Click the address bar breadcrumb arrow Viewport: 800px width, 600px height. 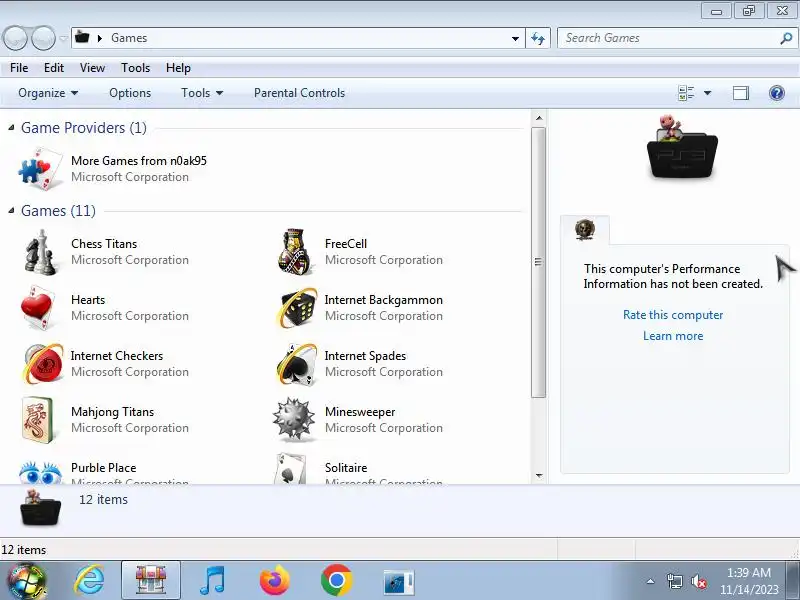coord(100,38)
